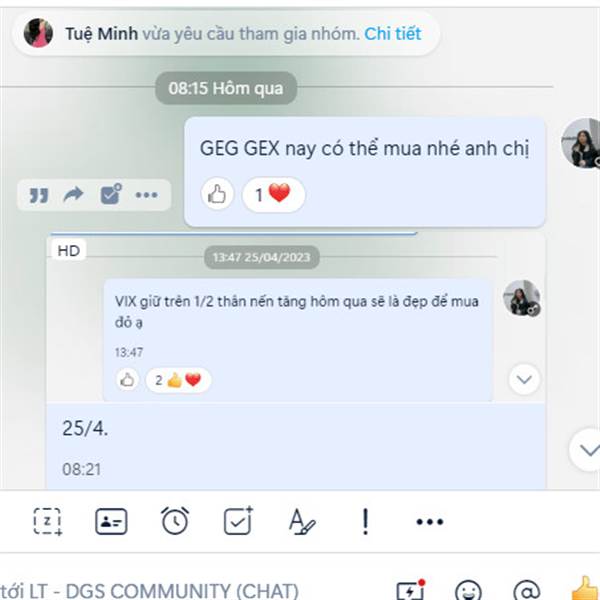
Task: Open the emoji picker
Action: coord(468,591)
